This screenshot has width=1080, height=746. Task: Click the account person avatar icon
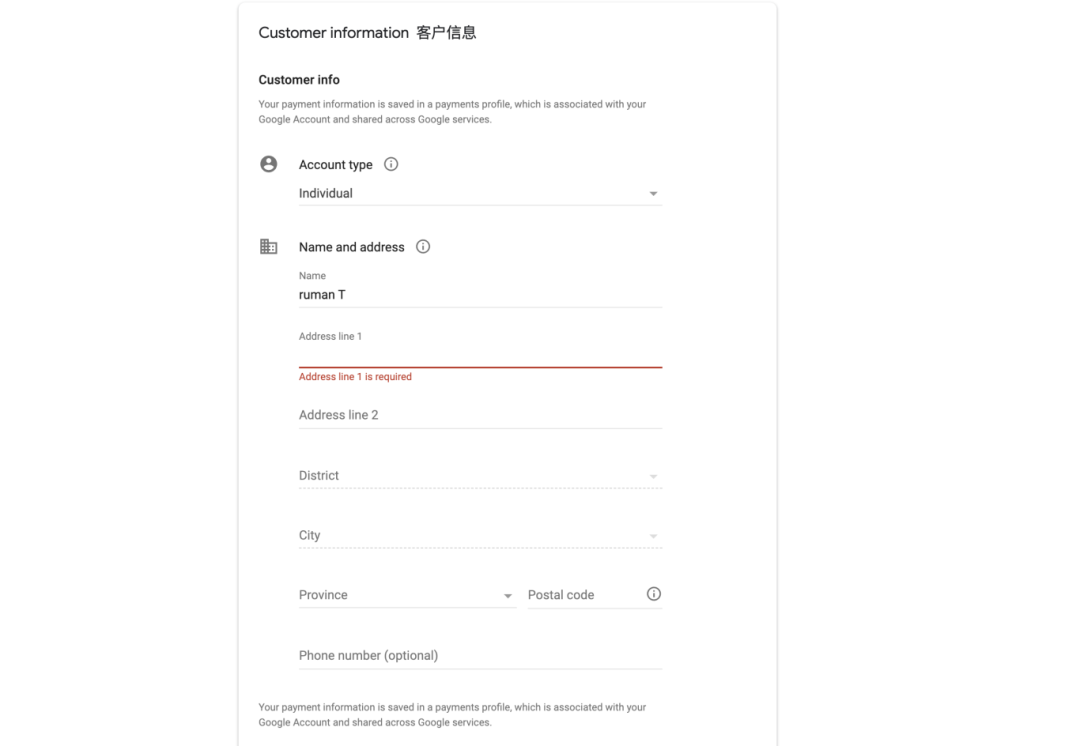pyautogui.click(x=269, y=164)
